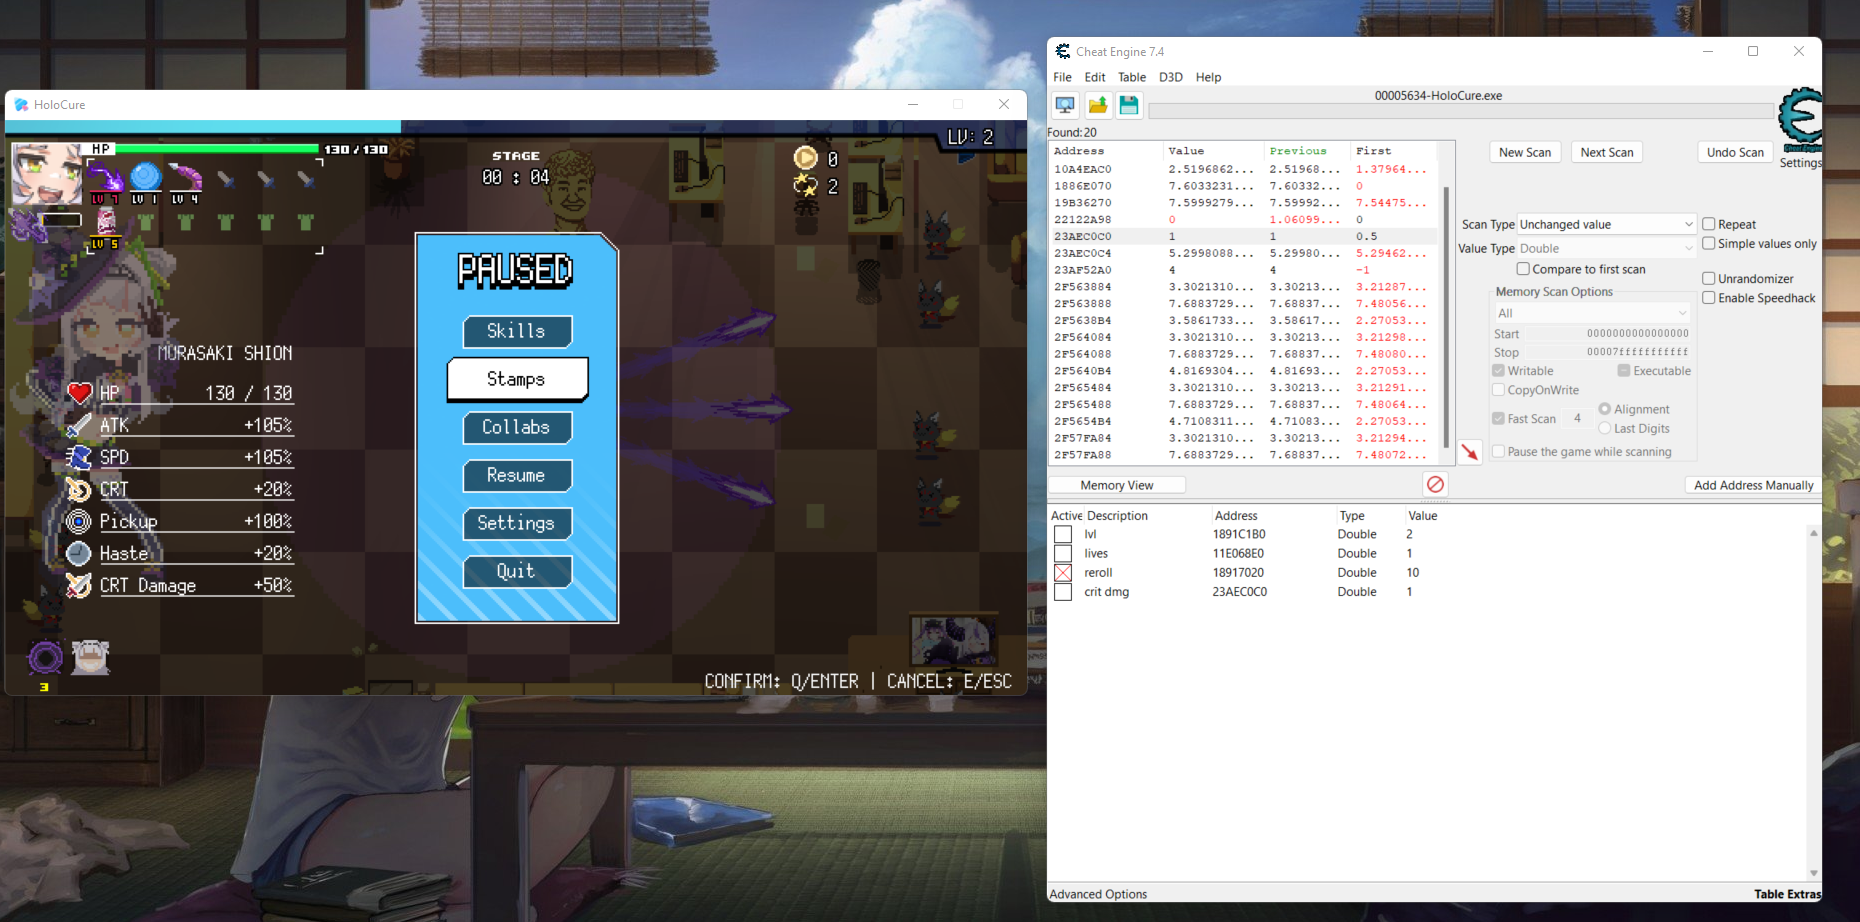Click the HoloCoin counter icon

pos(805,158)
